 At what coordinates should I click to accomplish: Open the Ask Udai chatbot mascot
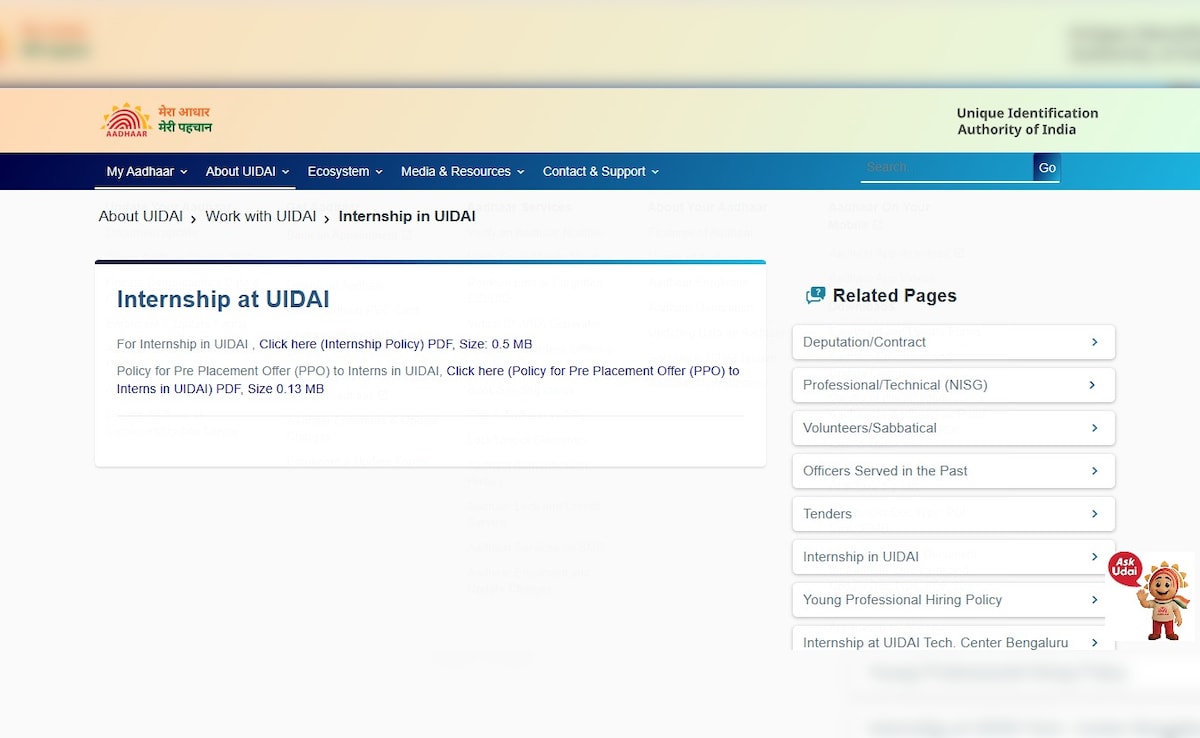tap(1152, 596)
